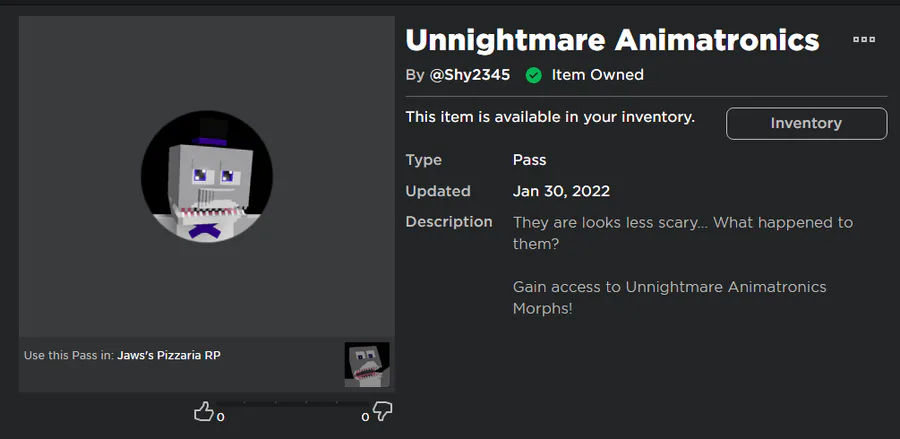This screenshot has width=900, height=439.
Task: Click the thumbs up like icon
Action: click(x=203, y=411)
